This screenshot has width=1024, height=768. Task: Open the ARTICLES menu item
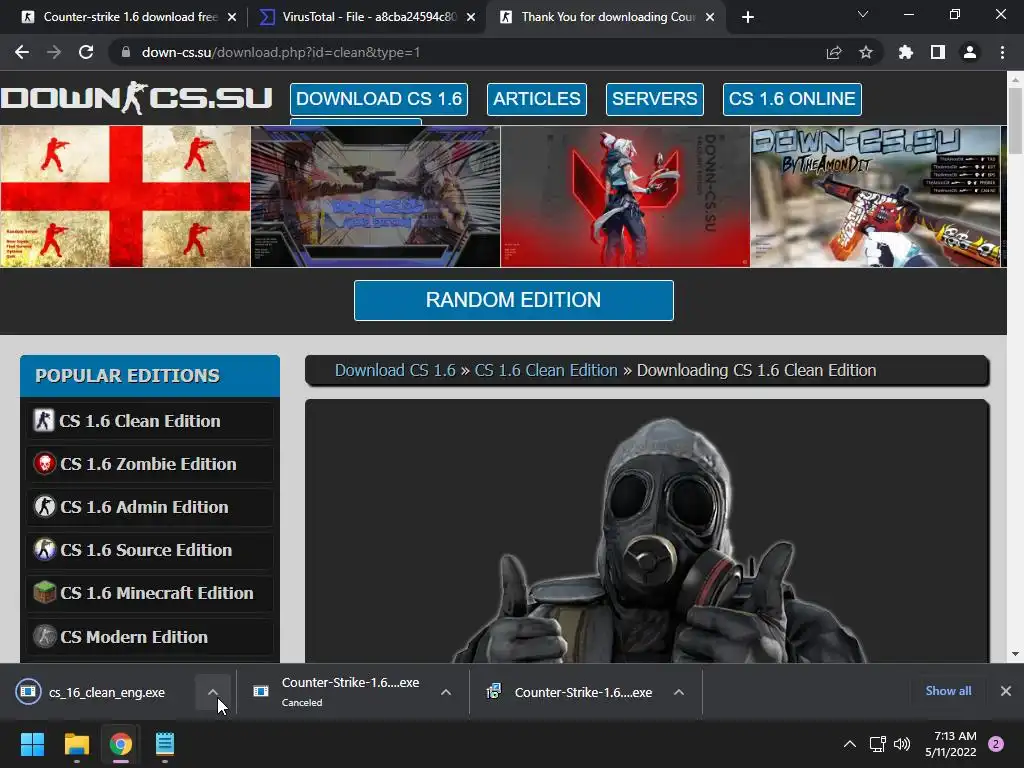(x=537, y=99)
